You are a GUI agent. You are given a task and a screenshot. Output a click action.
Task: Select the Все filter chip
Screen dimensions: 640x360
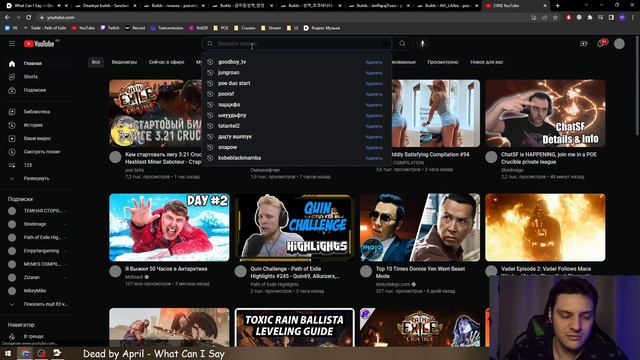96,62
